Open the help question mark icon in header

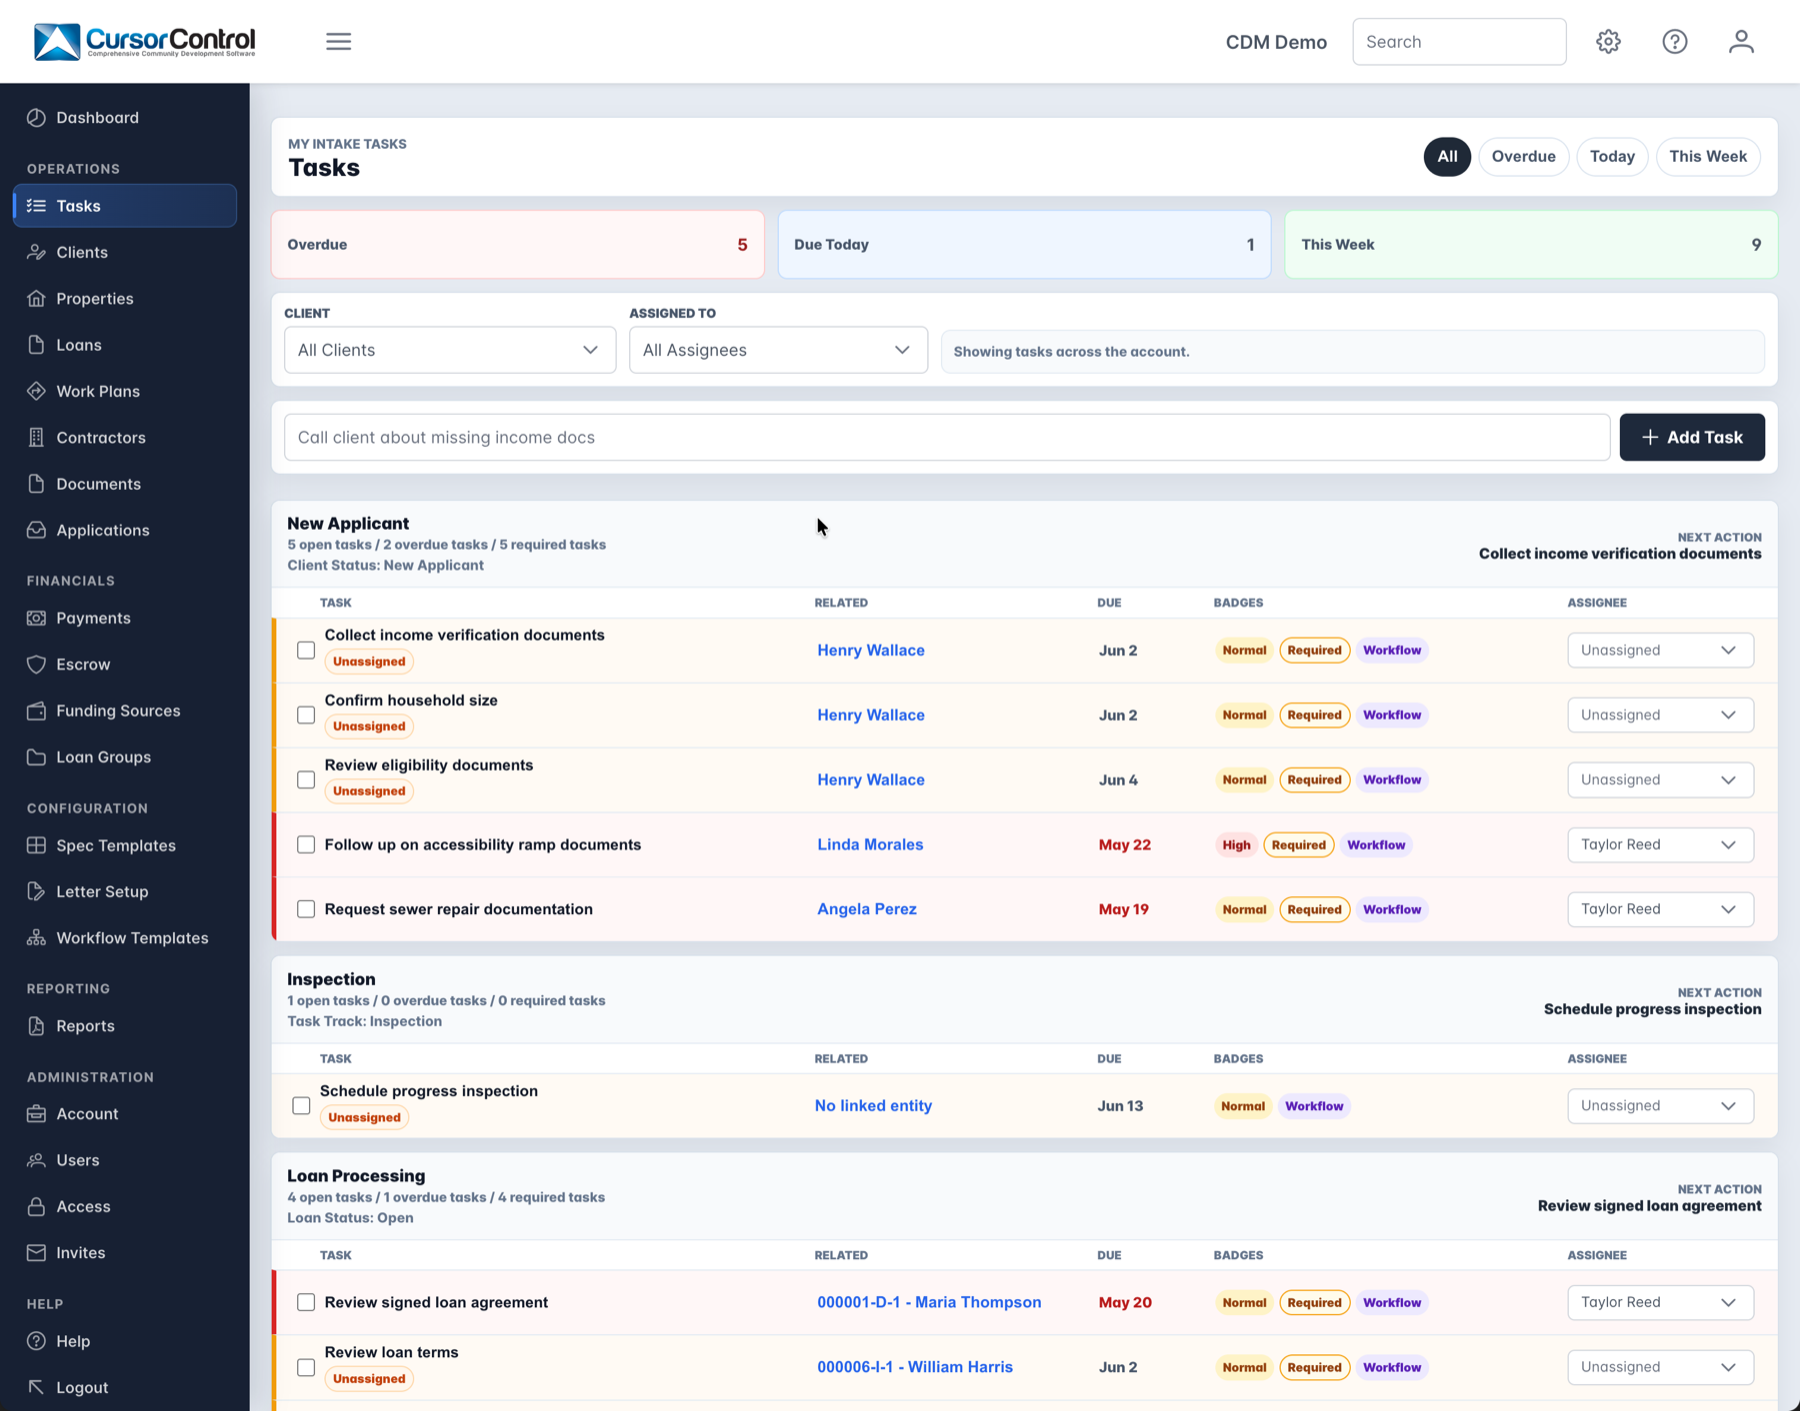tap(1675, 41)
